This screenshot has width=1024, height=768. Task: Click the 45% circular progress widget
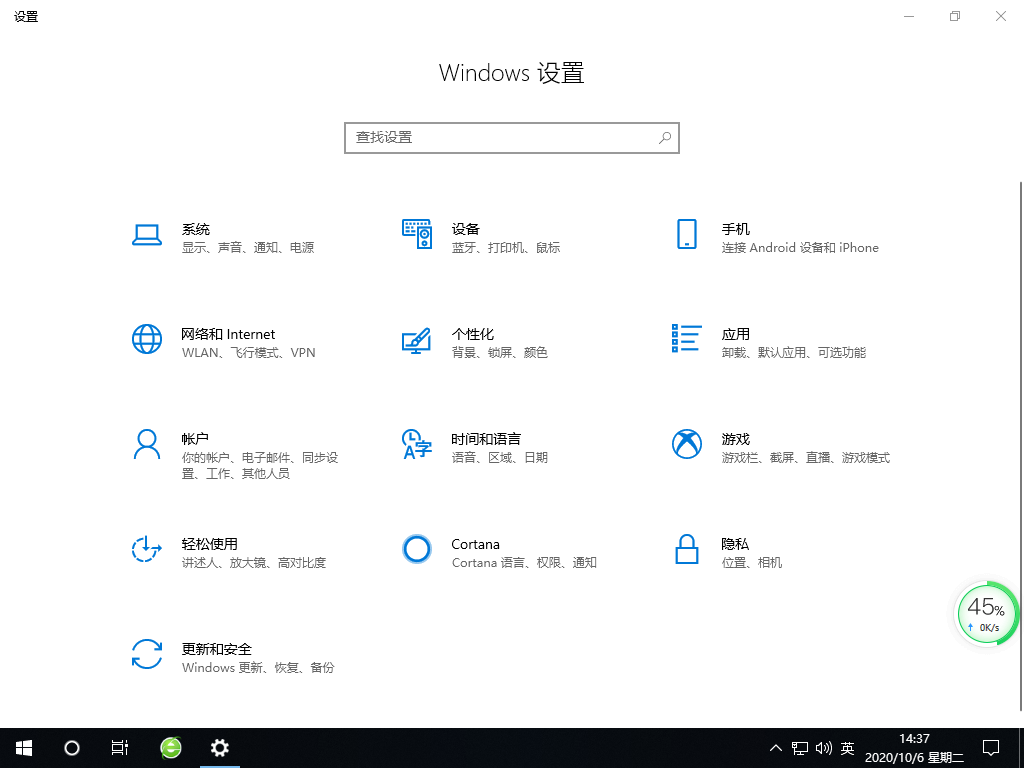(986, 613)
